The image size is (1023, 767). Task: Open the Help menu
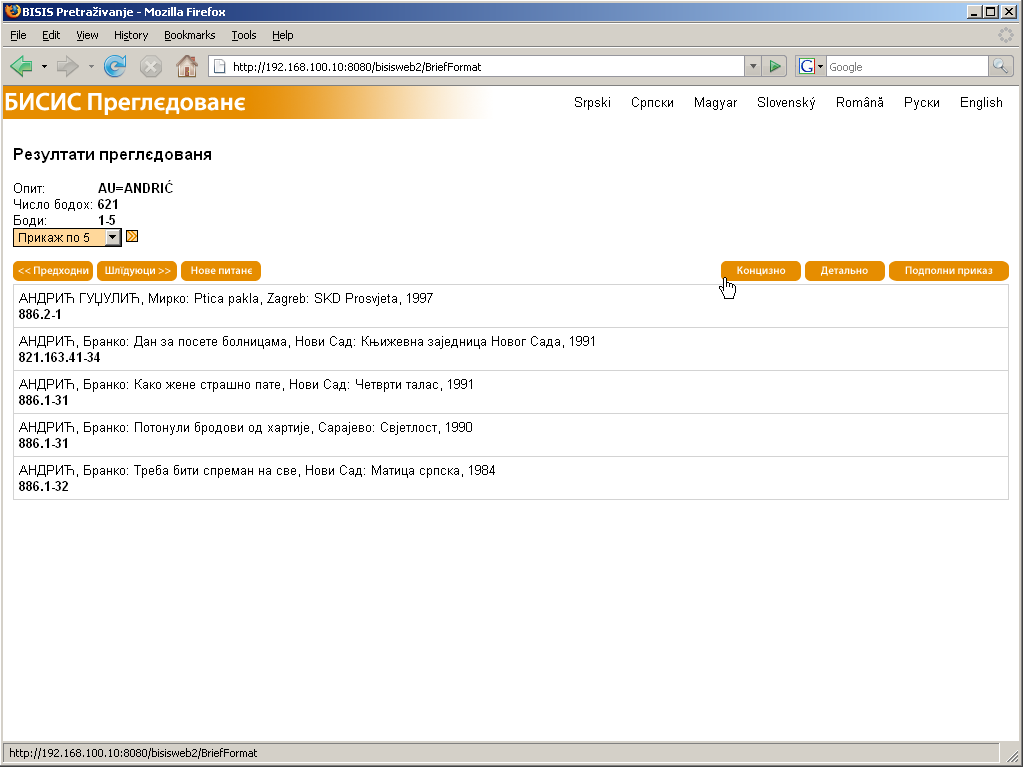click(282, 35)
